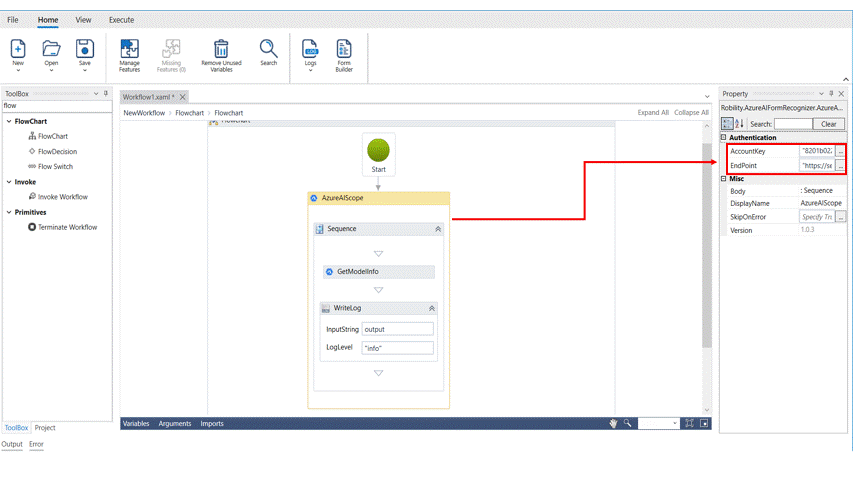Image resolution: width=853 pixels, height=480 pixels.
Task: Select the green Start node
Action: (x=378, y=150)
